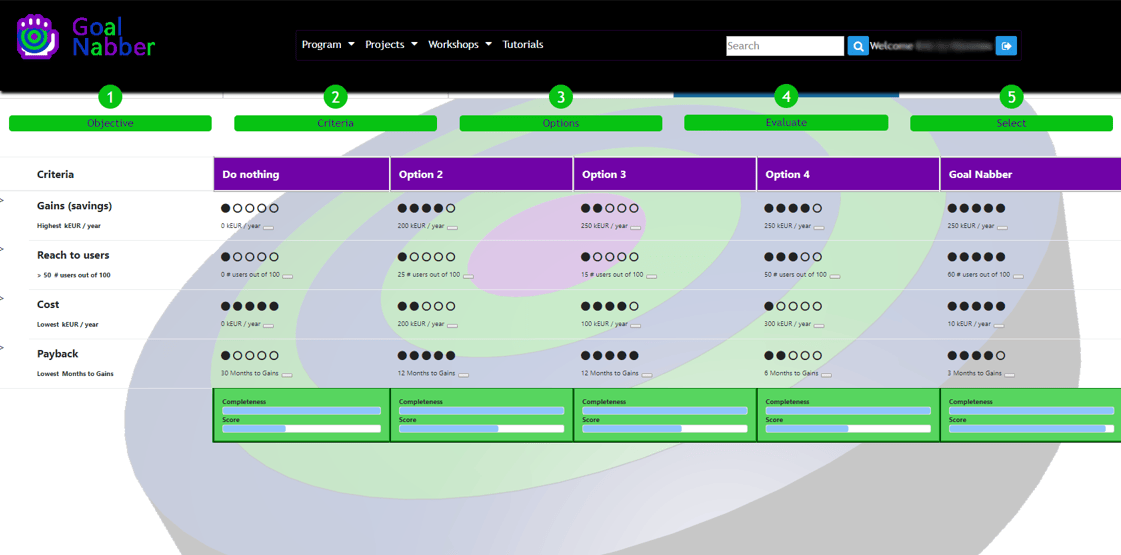Screen dimensions: 1121x555
Task: Open the Projects dropdown menu
Action: (391, 44)
